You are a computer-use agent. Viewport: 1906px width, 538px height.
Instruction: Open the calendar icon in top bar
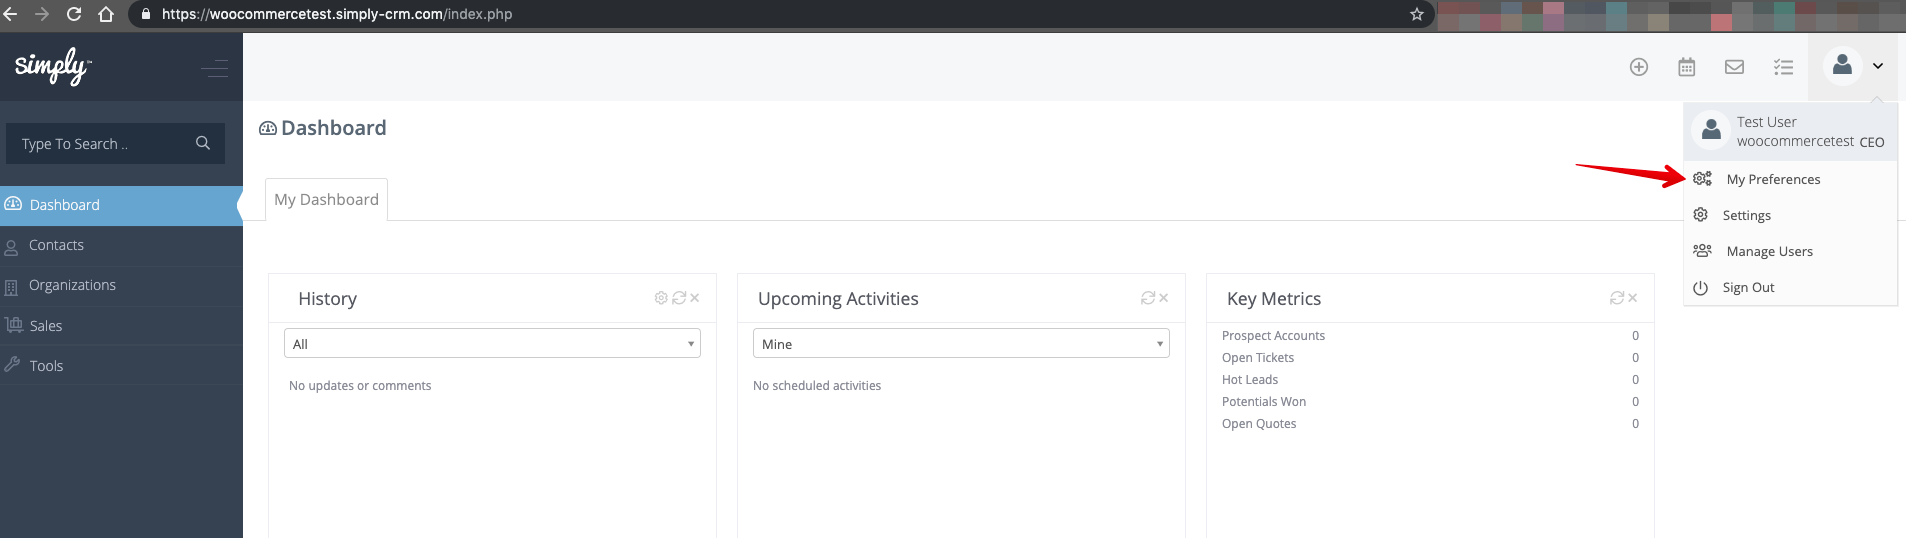[x=1686, y=67]
